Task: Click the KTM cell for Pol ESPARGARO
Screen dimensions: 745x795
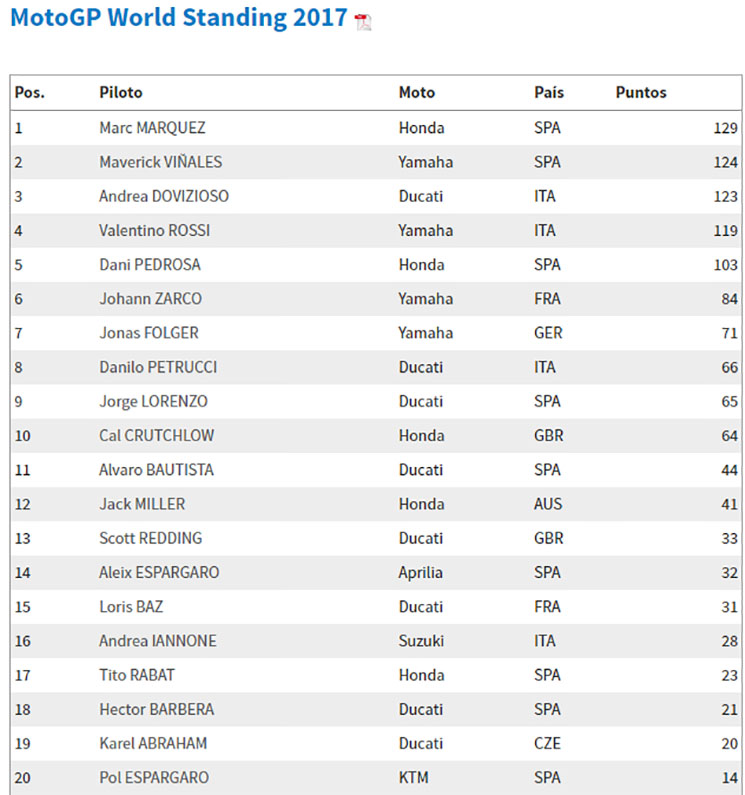Action: (414, 778)
